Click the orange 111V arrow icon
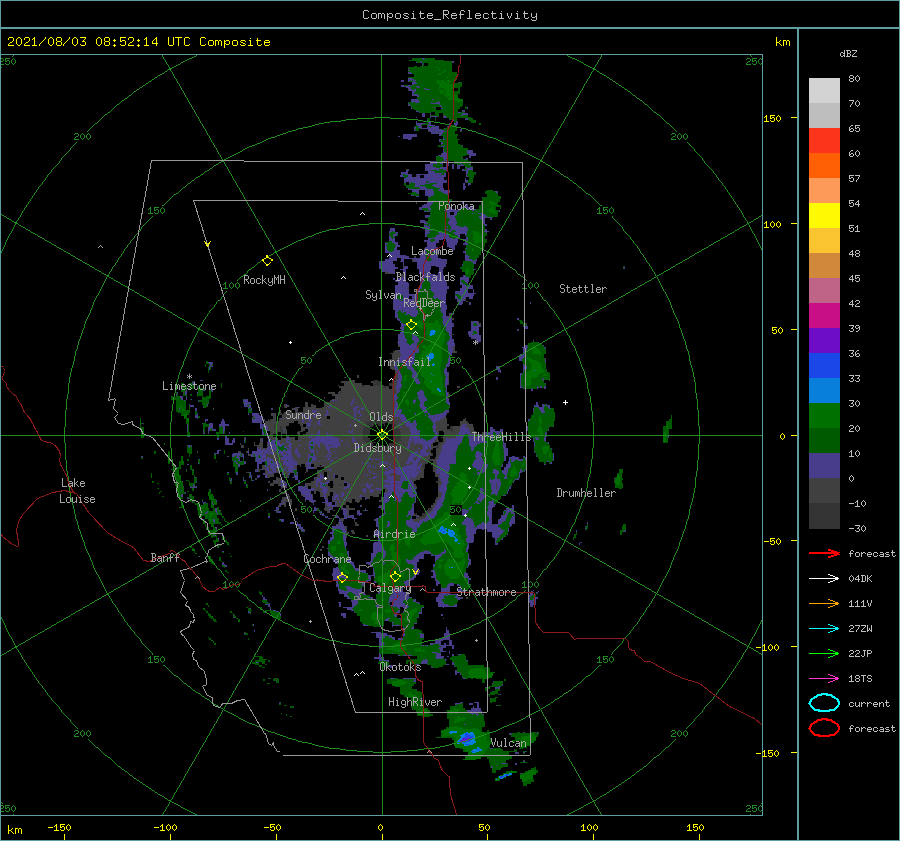 pyautogui.click(x=824, y=603)
